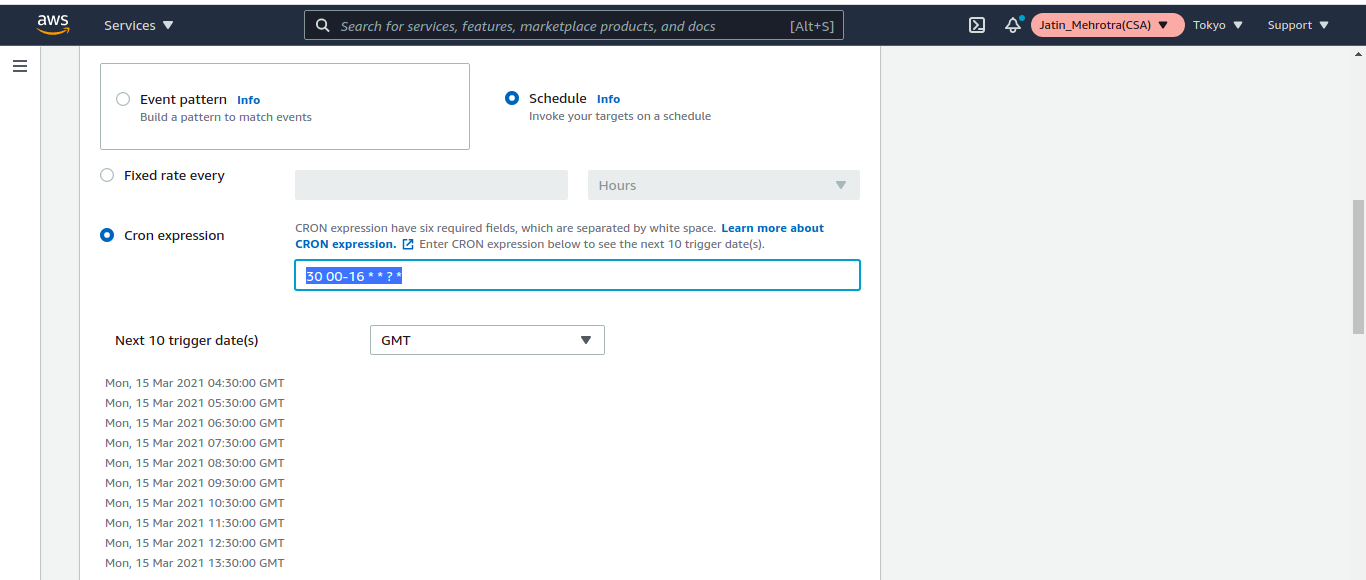Open the Services menu
This screenshot has height=580, width=1366.
(138, 24)
